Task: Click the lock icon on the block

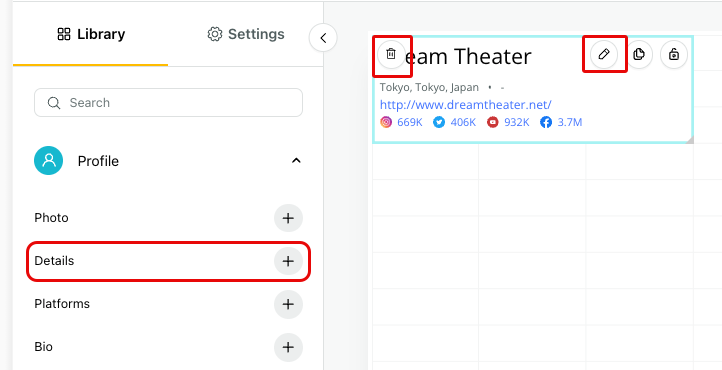Action: tap(674, 54)
